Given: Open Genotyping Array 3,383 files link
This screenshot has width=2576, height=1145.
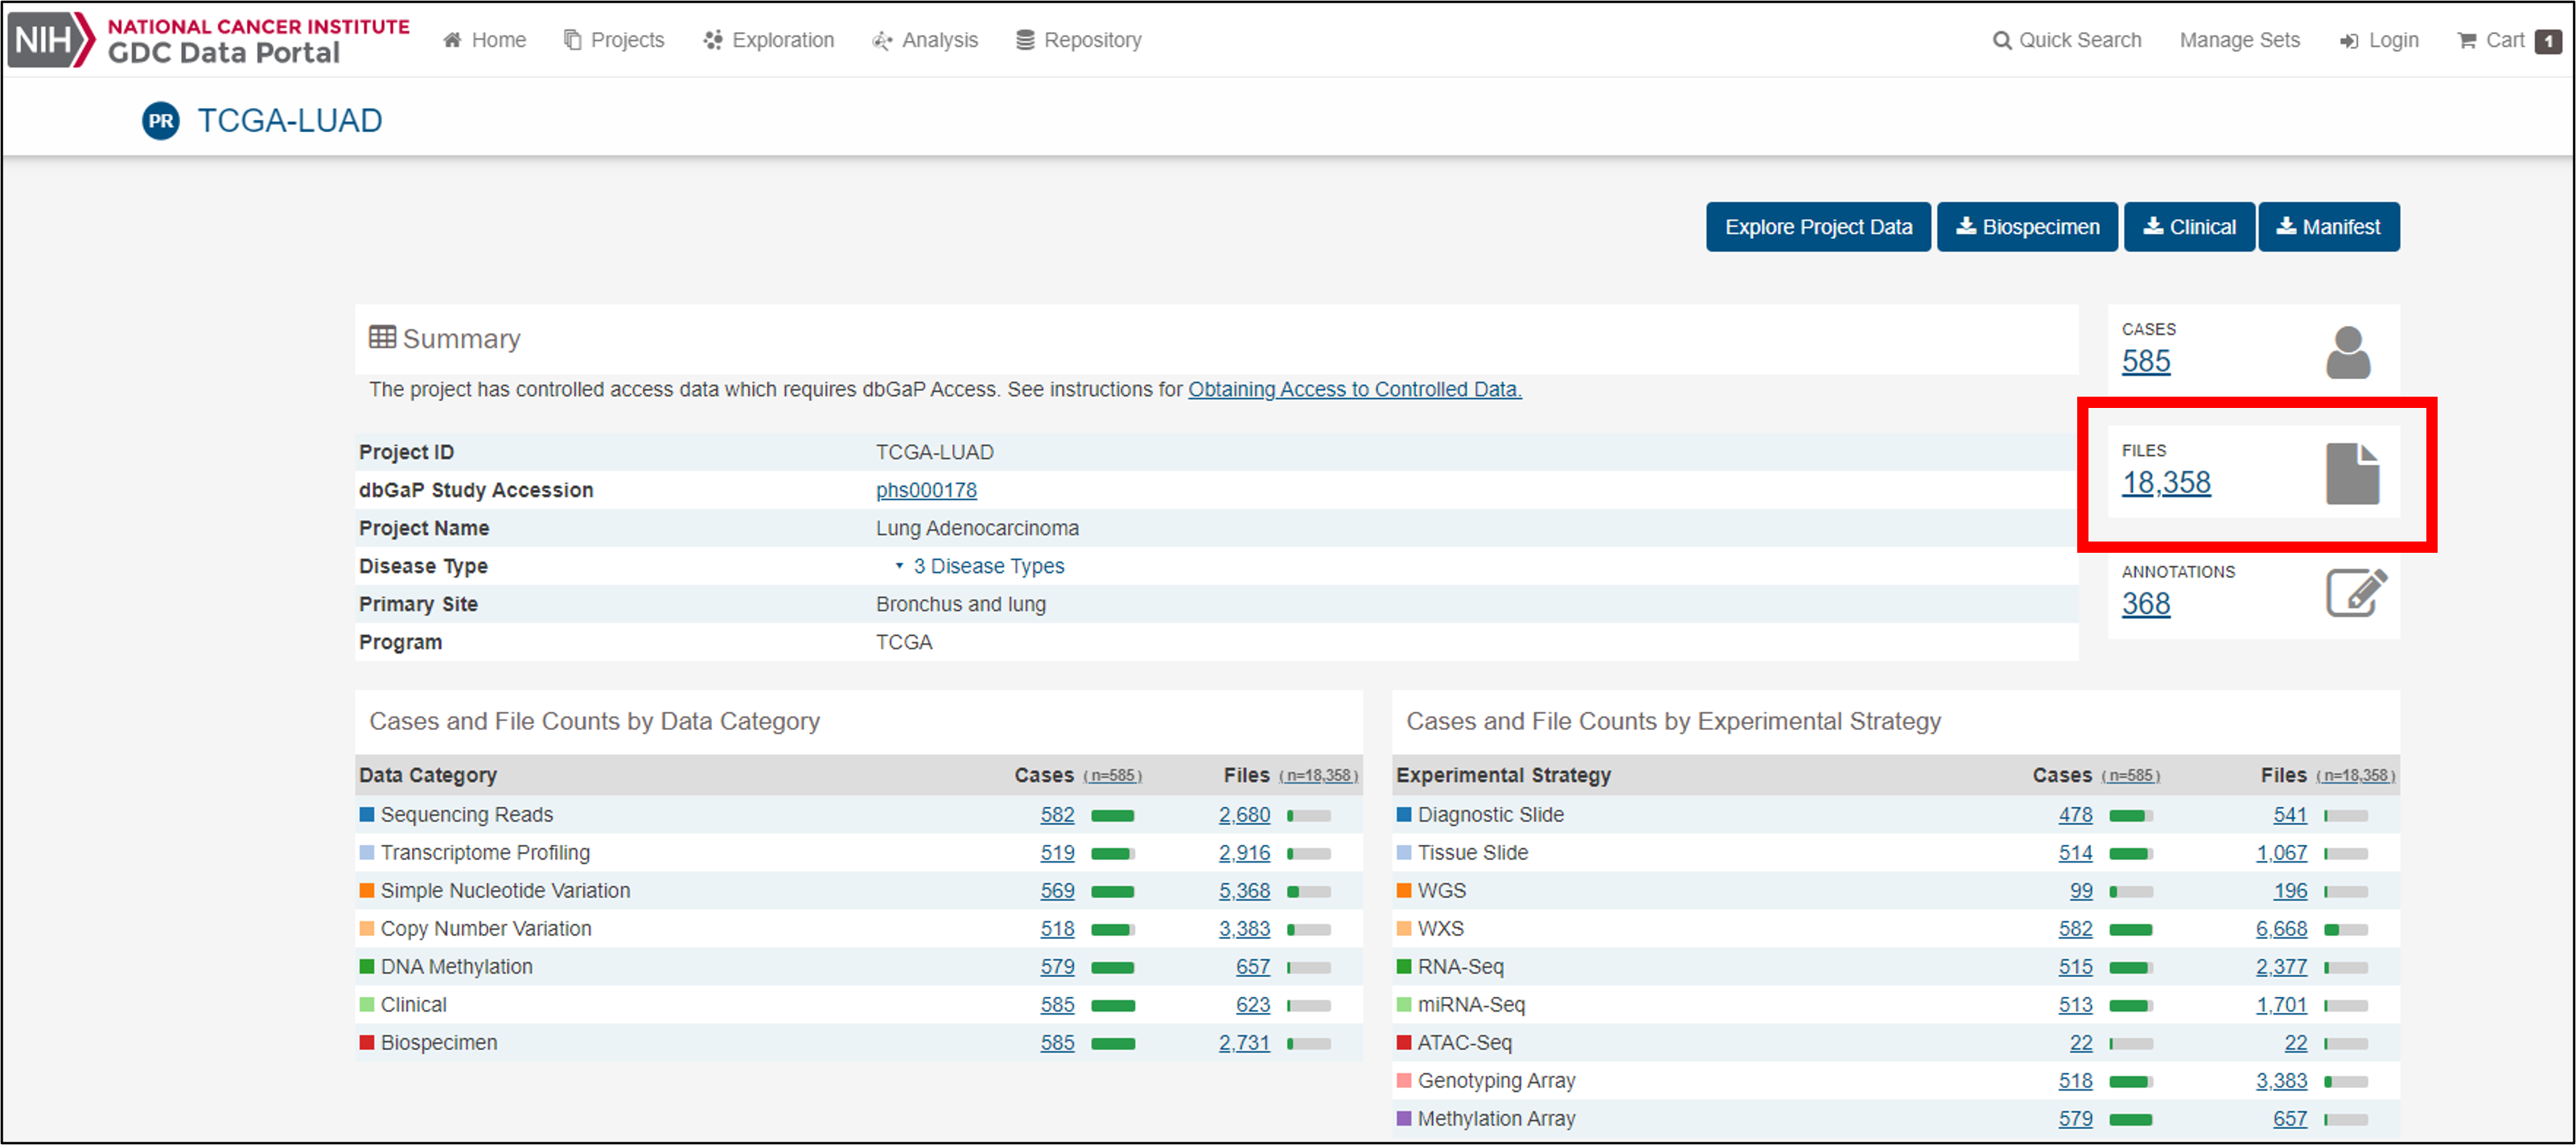Looking at the screenshot, I should coord(2281,1081).
